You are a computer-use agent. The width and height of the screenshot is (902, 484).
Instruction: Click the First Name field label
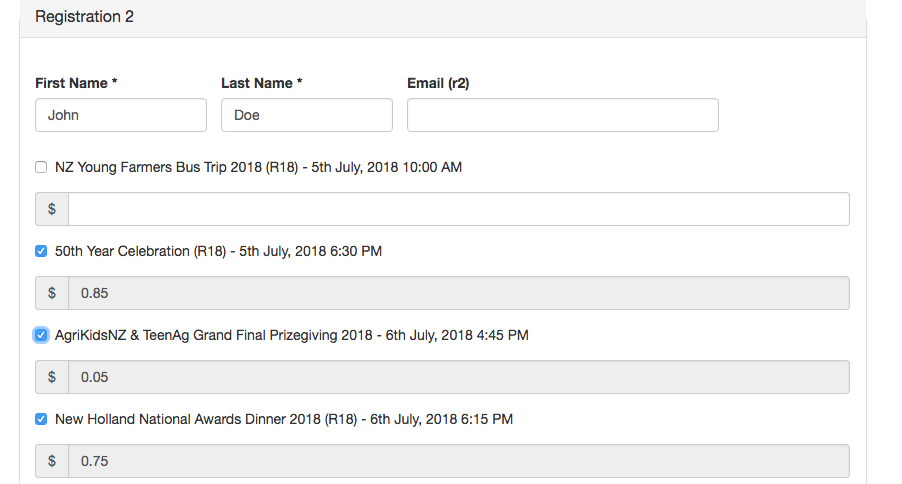tap(76, 83)
